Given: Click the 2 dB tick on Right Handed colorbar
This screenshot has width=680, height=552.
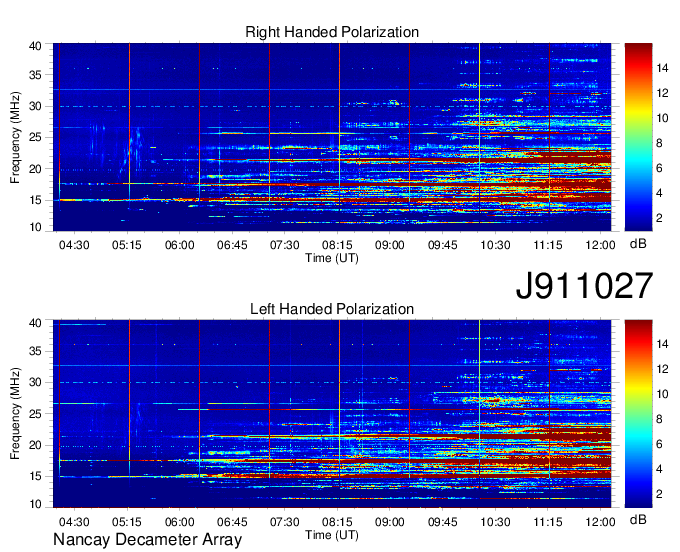Looking at the screenshot, I should (x=659, y=218).
